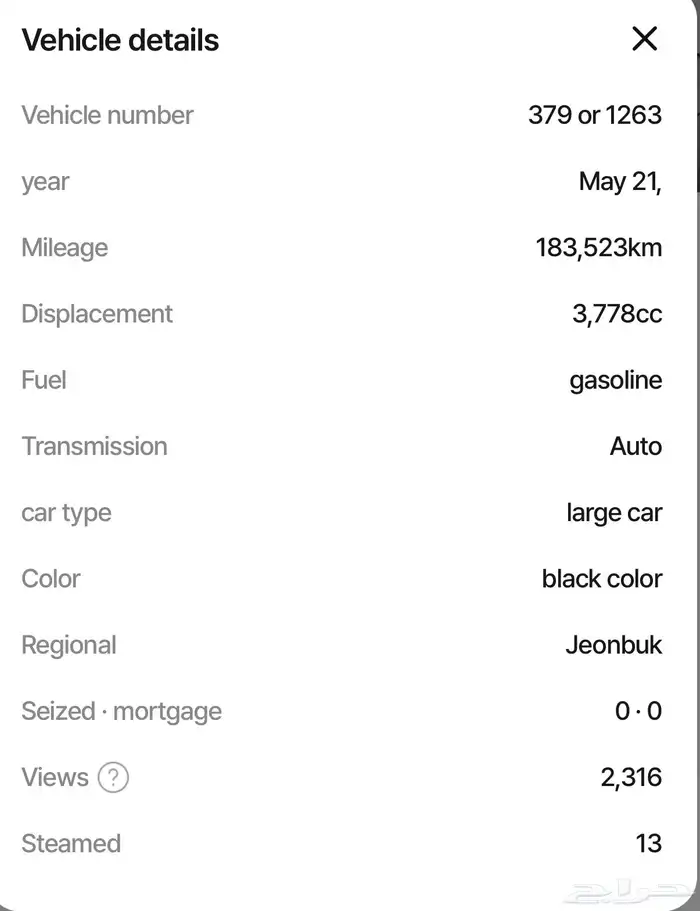Click the Vehicle number label
700x911 pixels.
(107, 115)
